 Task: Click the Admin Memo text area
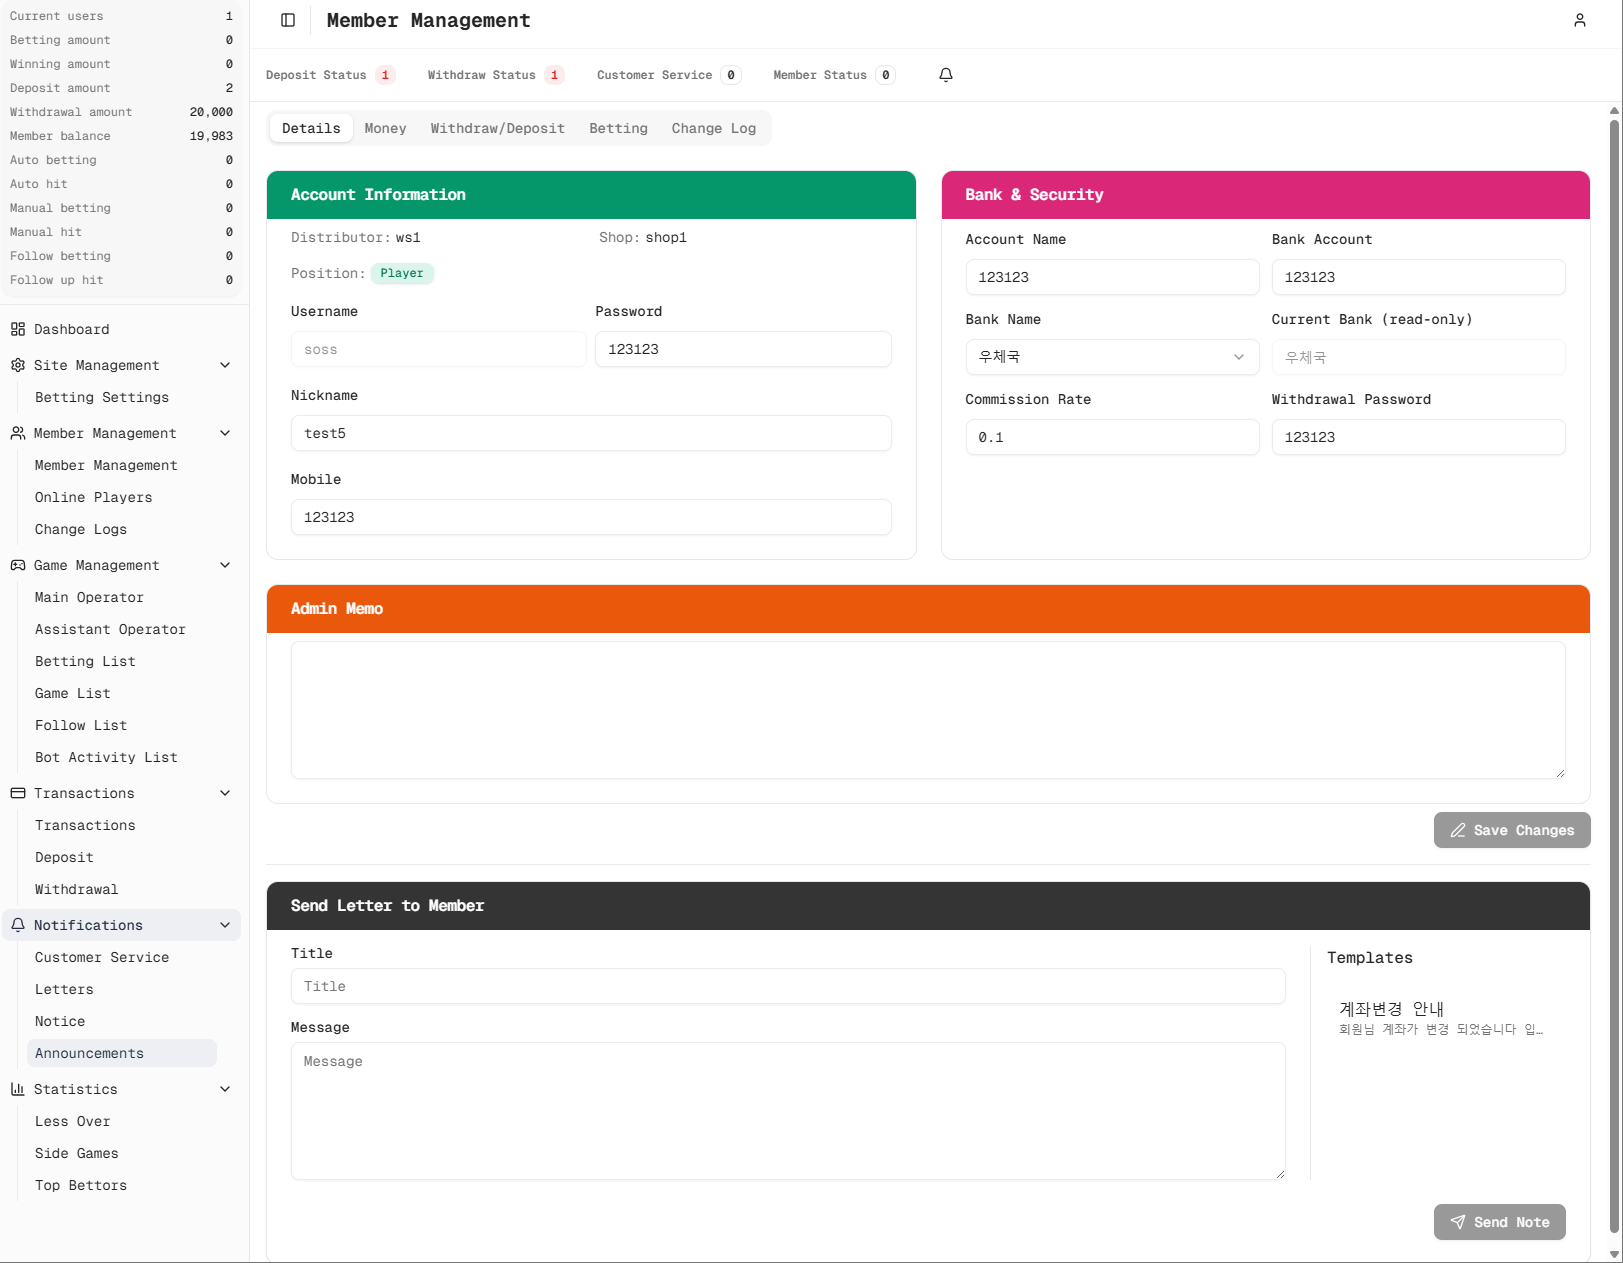click(927, 710)
